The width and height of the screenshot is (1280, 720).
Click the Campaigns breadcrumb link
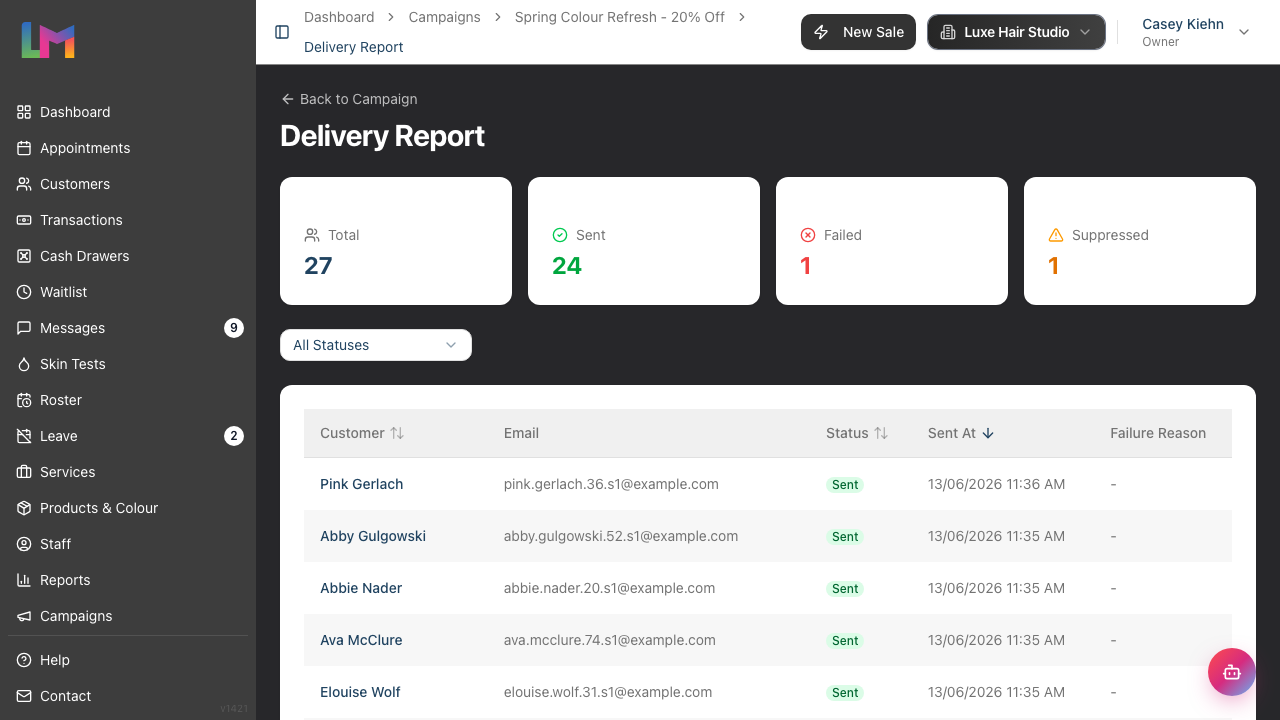444,17
